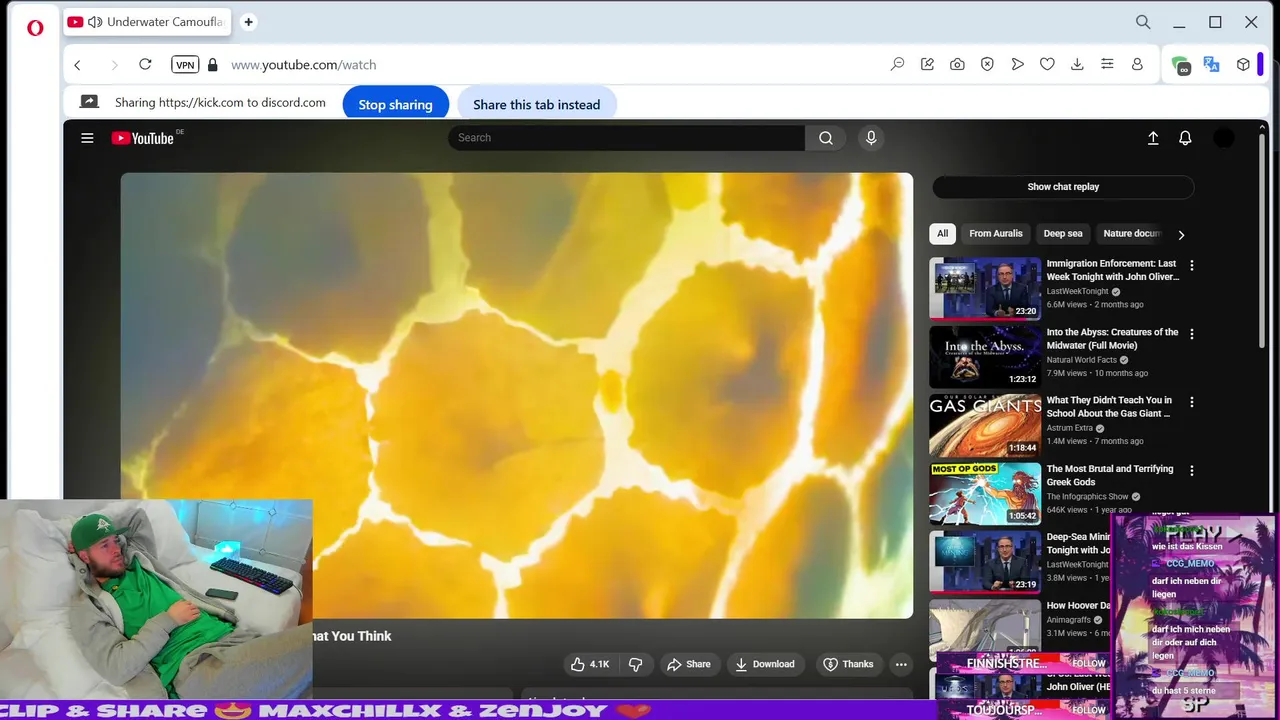Open Most Brutal Greek Gods video title
Viewport: 1280px width, 720px height.
(x=1110, y=475)
